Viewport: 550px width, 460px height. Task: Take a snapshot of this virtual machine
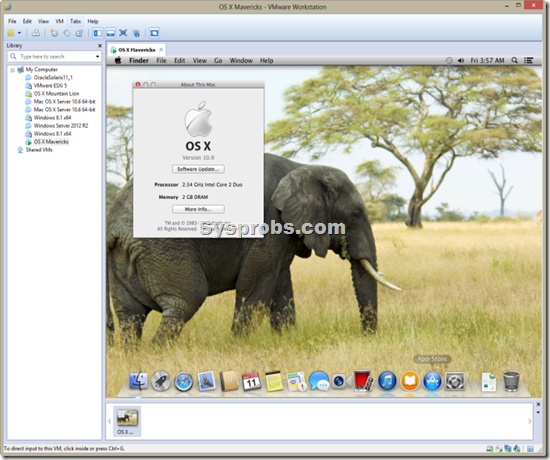tap(54, 33)
